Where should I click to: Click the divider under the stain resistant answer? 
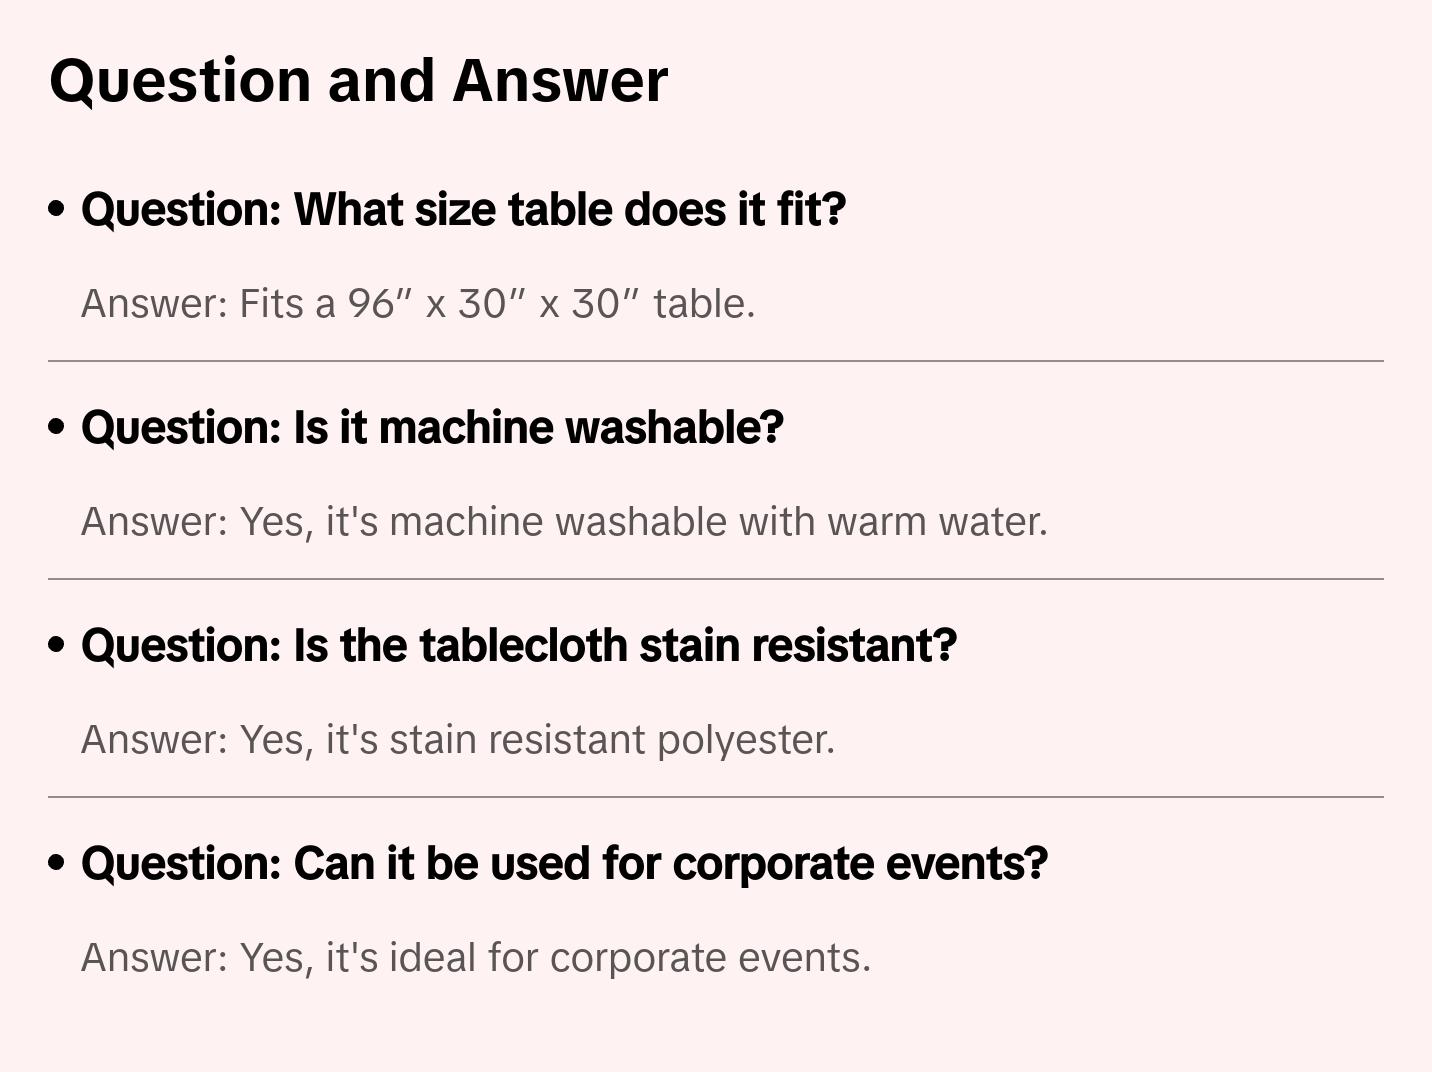[716, 797]
